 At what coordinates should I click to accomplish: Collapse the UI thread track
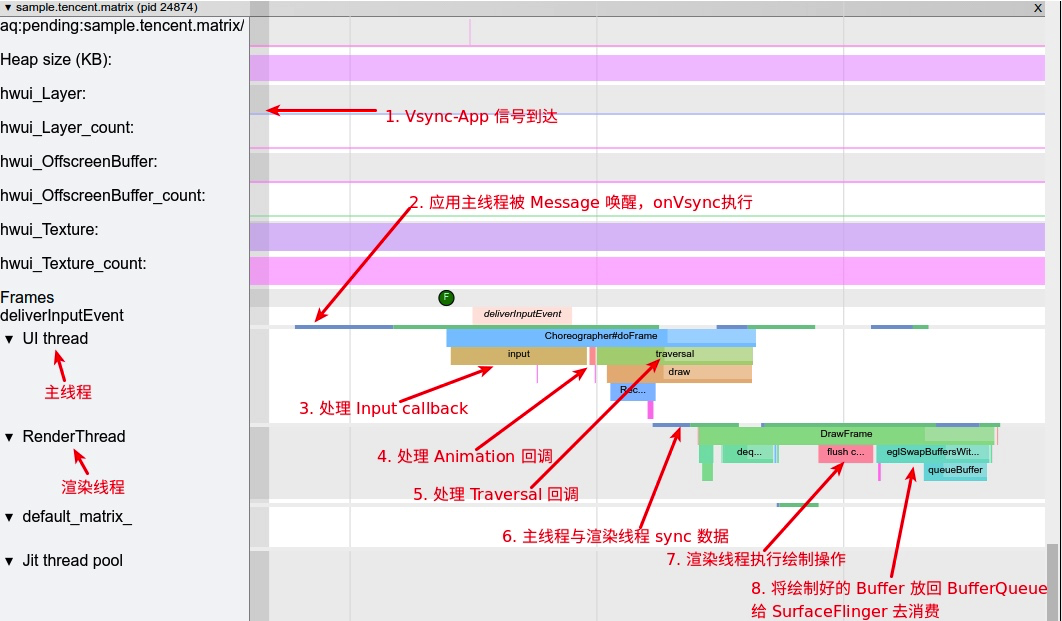click(10, 338)
